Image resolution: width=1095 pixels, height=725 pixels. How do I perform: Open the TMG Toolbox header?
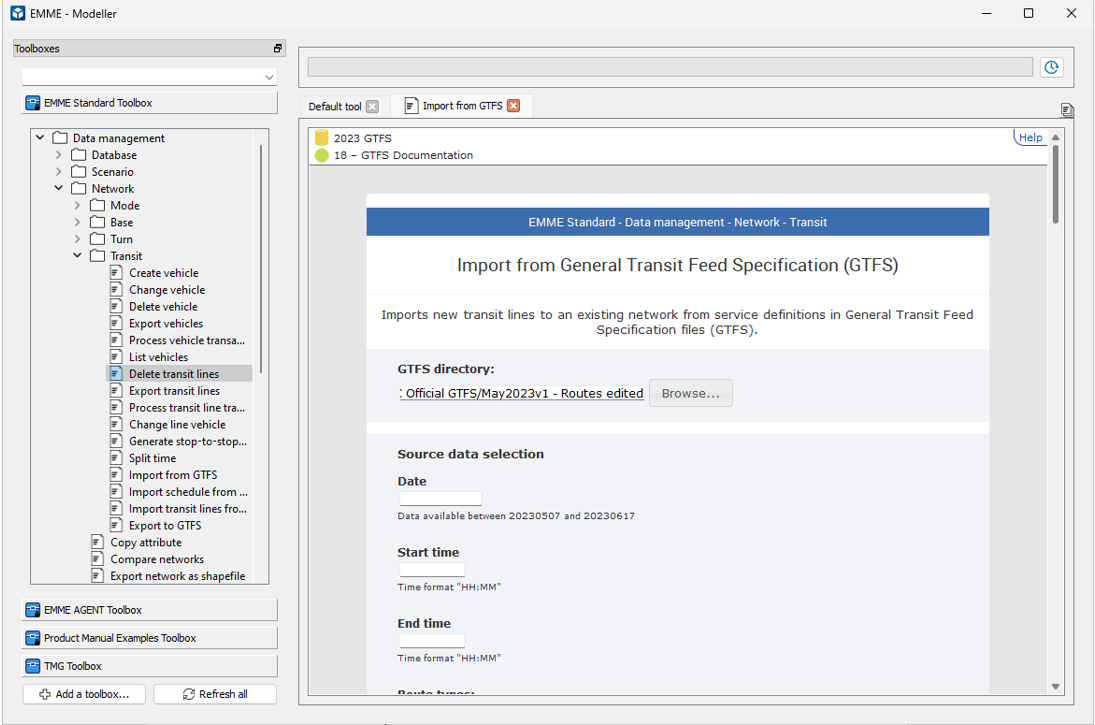pos(150,666)
